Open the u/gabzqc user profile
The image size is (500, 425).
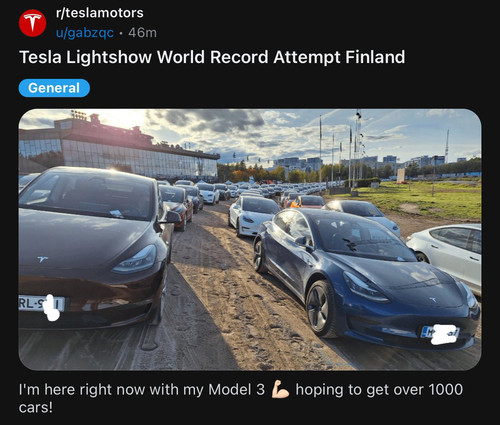pyautogui.click(x=85, y=33)
